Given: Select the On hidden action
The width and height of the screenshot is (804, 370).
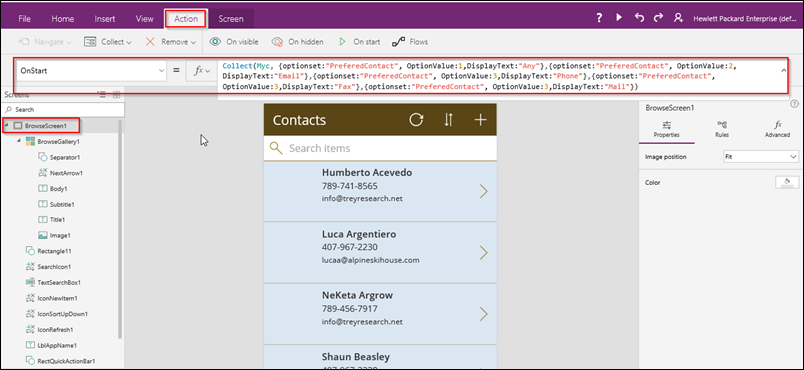Looking at the screenshot, I should pos(297,42).
